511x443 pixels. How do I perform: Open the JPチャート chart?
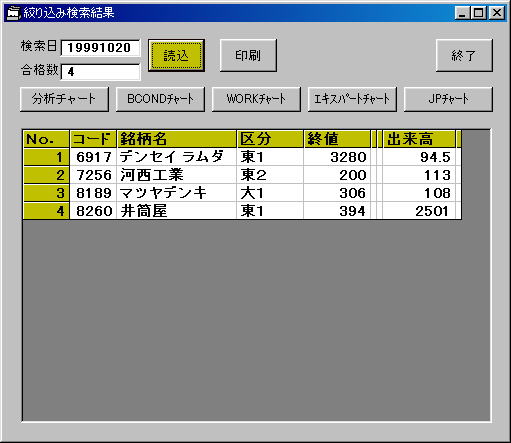pos(448,99)
